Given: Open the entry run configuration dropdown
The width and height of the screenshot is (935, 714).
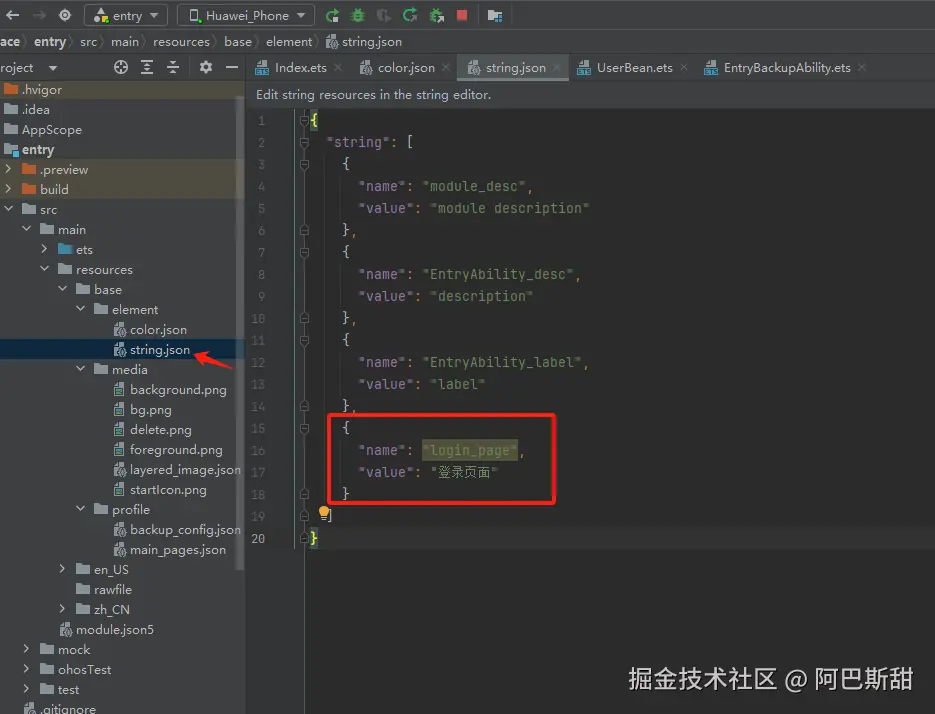Looking at the screenshot, I should pyautogui.click(x=126, y=16).
